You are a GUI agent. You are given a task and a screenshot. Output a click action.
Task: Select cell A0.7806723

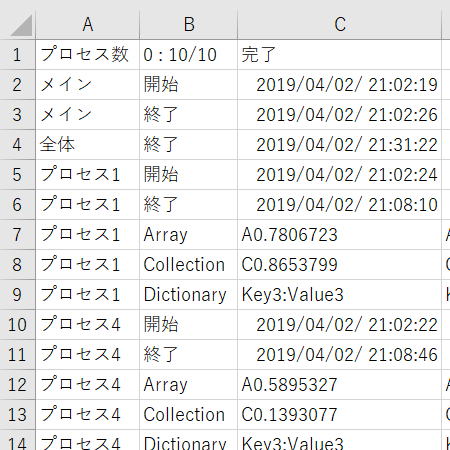tap(340, 235)
